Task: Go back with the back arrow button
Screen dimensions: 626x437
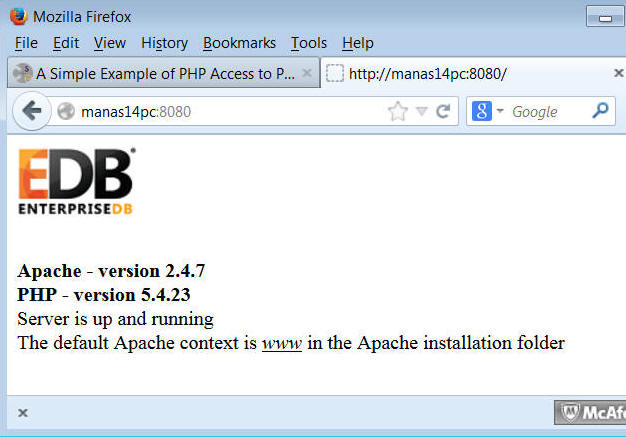Action: pyautogui.click(x=32, y=111)
